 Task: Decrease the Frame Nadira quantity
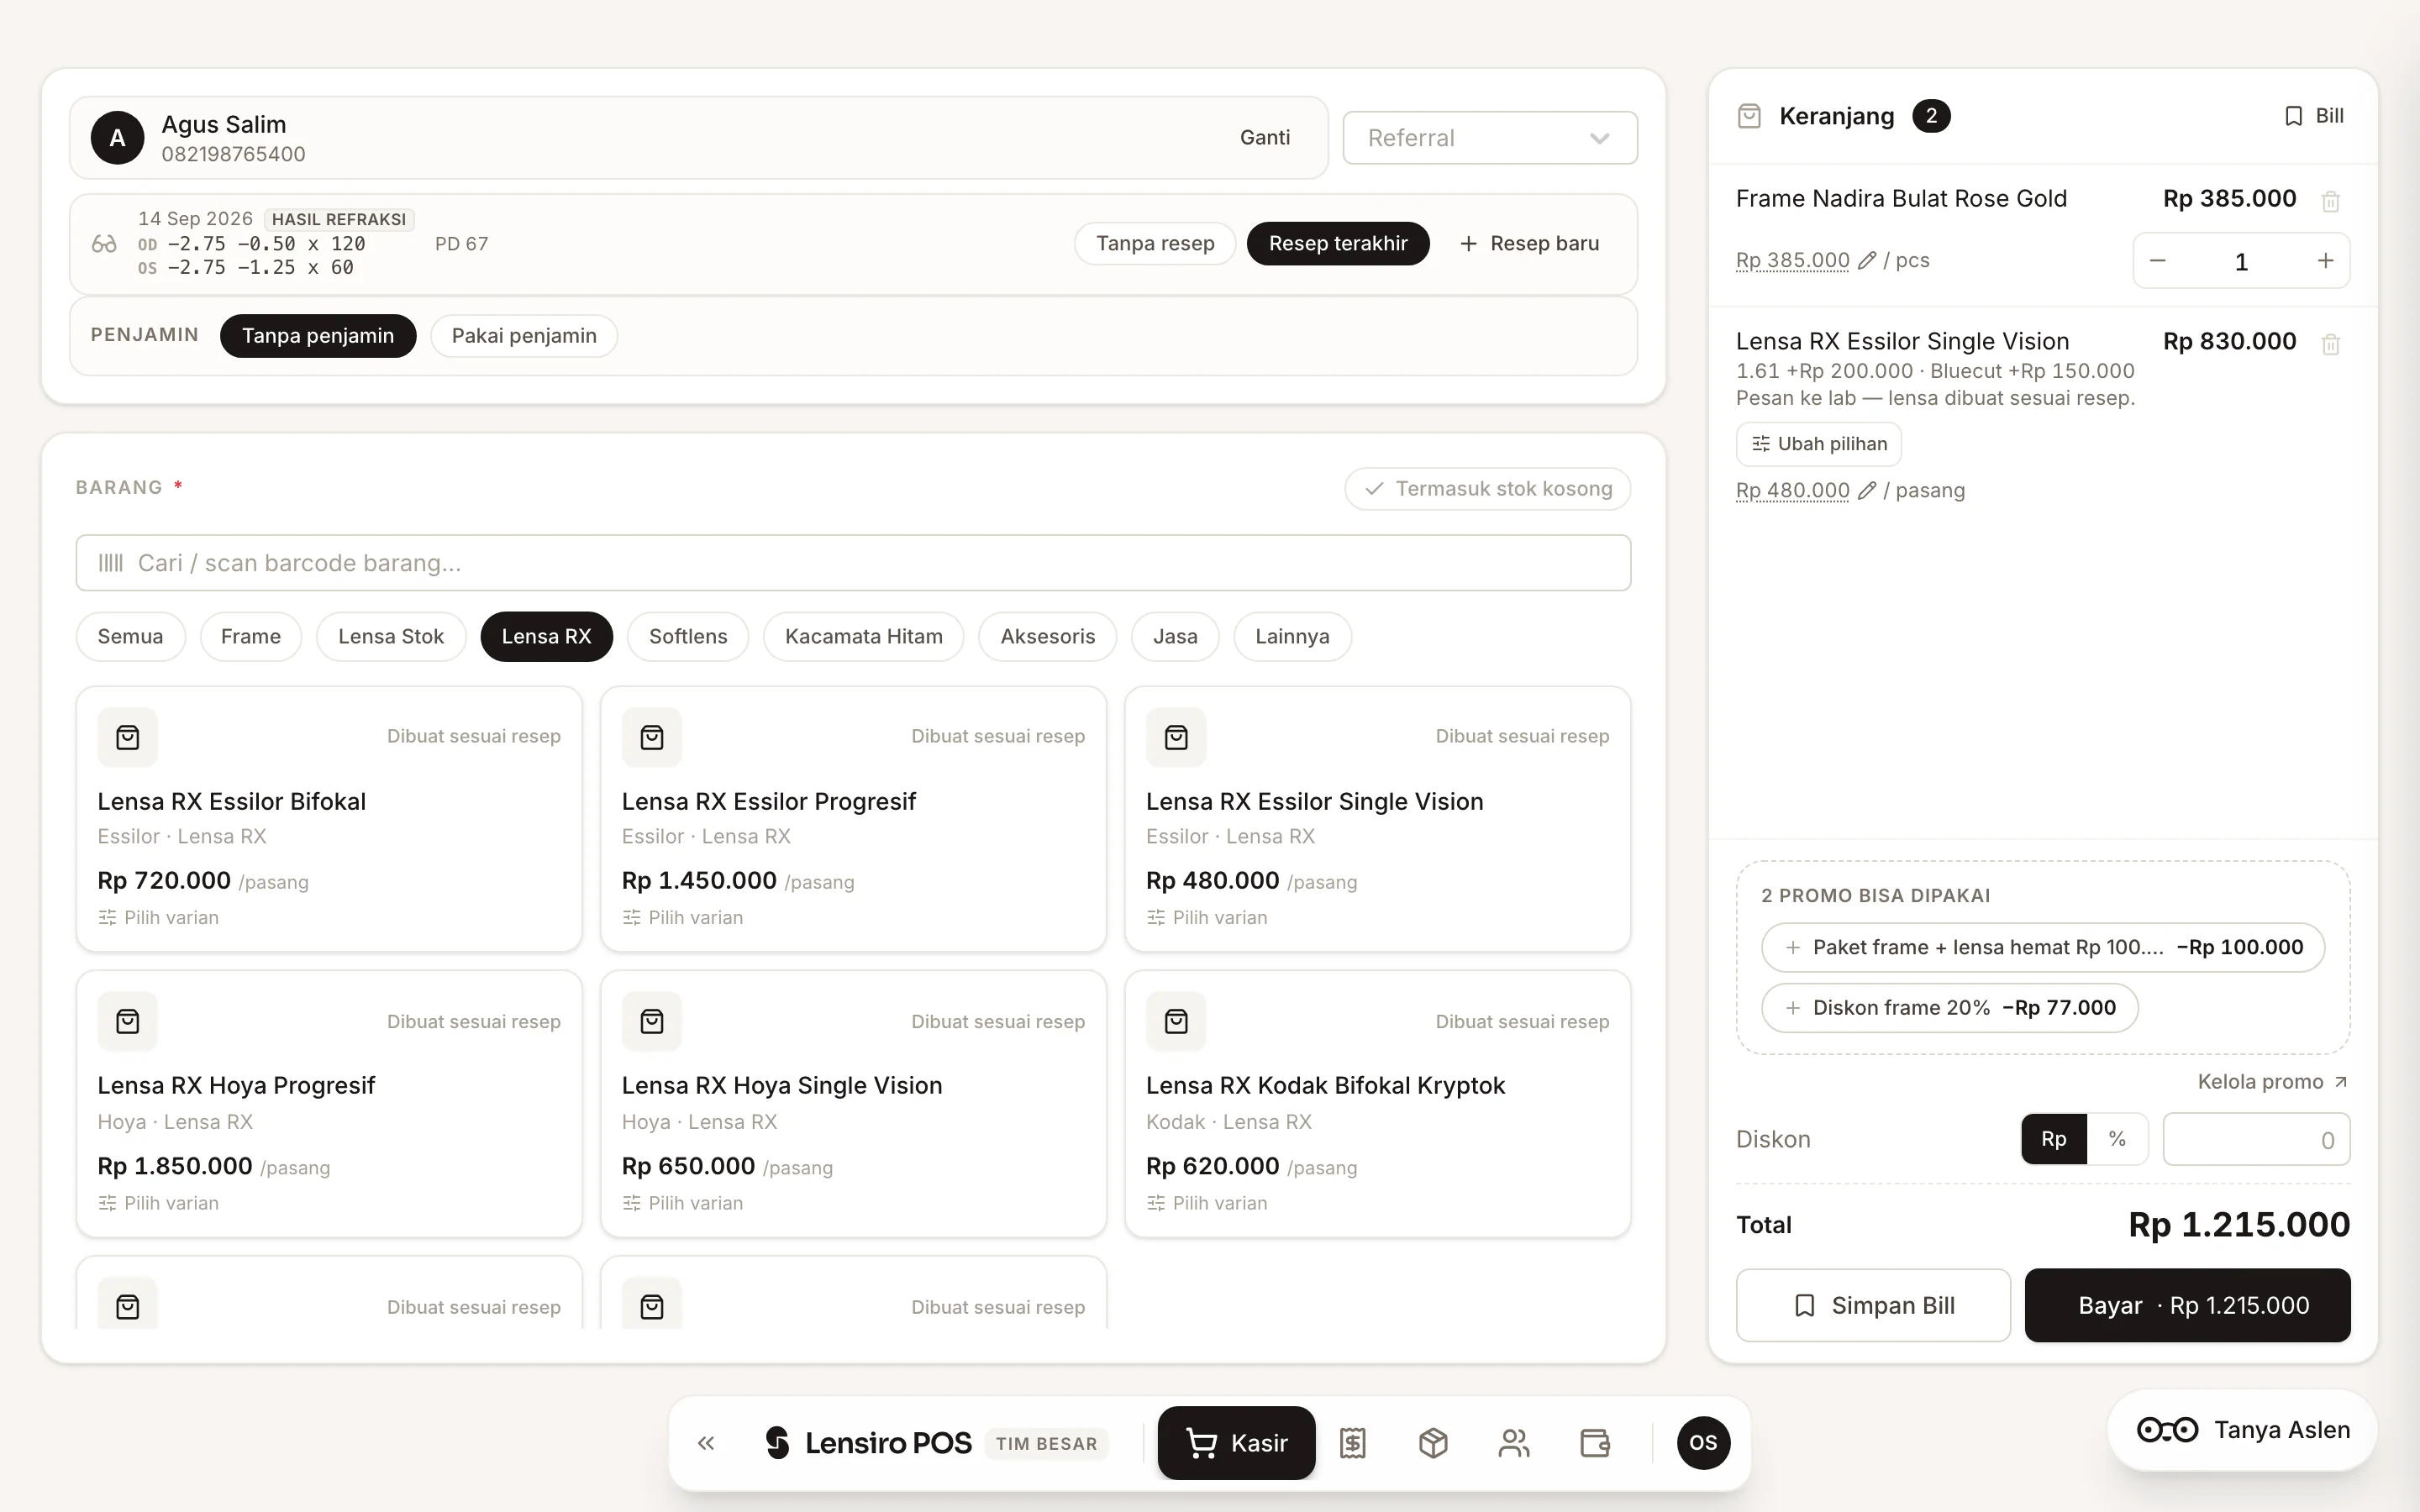click(2157, 261)
